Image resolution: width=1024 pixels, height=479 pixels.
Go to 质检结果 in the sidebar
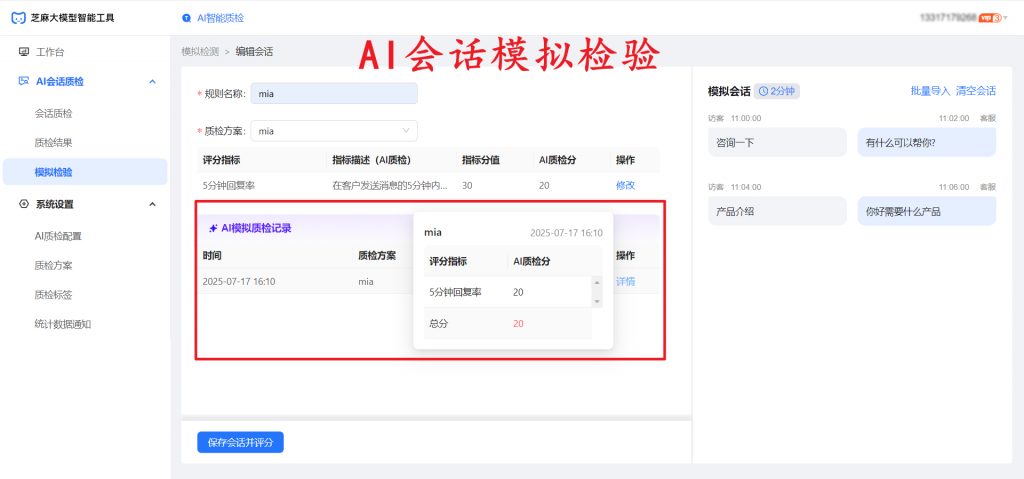(53, 143)
